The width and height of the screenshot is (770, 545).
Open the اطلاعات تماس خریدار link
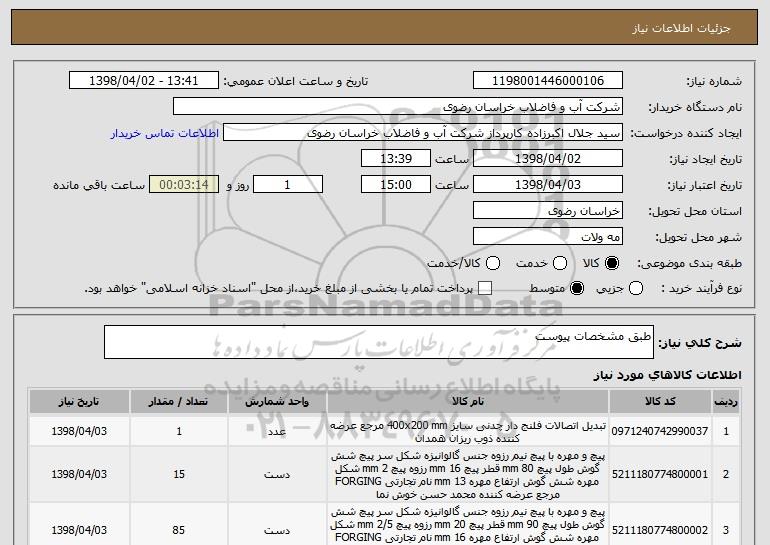165,133
